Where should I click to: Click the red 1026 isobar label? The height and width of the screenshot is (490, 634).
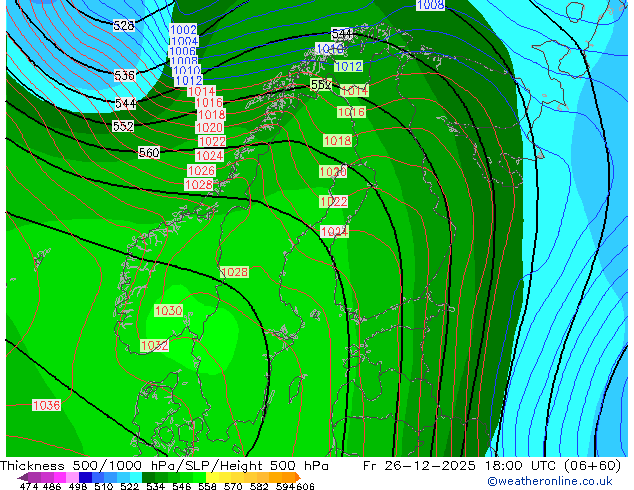pyautogui.click(x=201, y=171)
